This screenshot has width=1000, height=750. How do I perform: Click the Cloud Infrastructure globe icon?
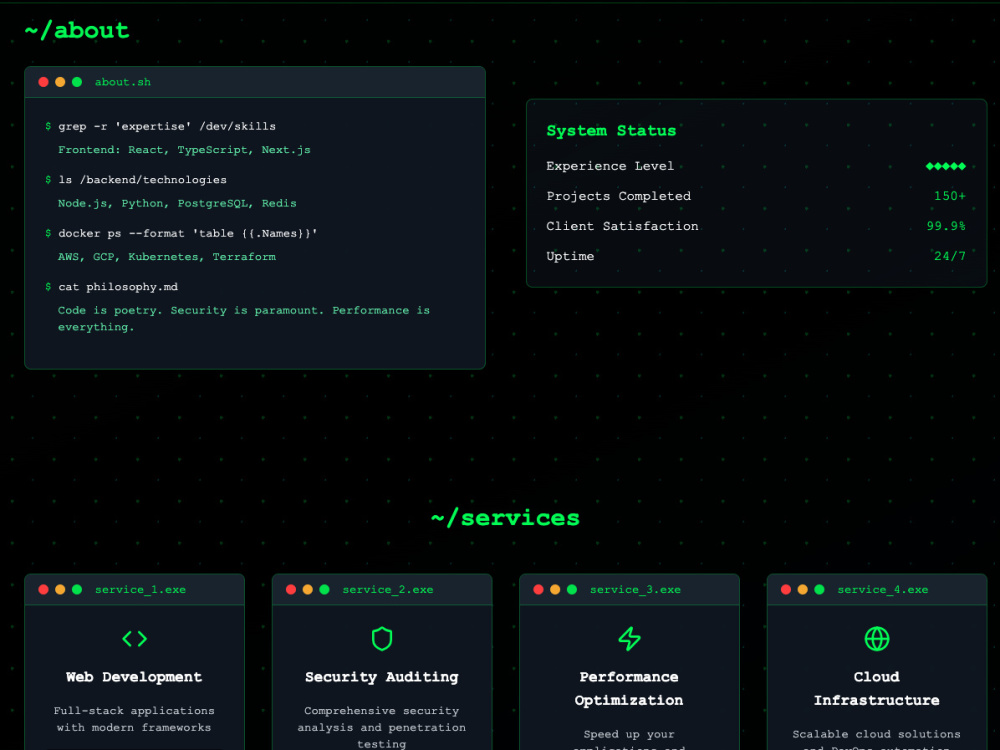877,638
